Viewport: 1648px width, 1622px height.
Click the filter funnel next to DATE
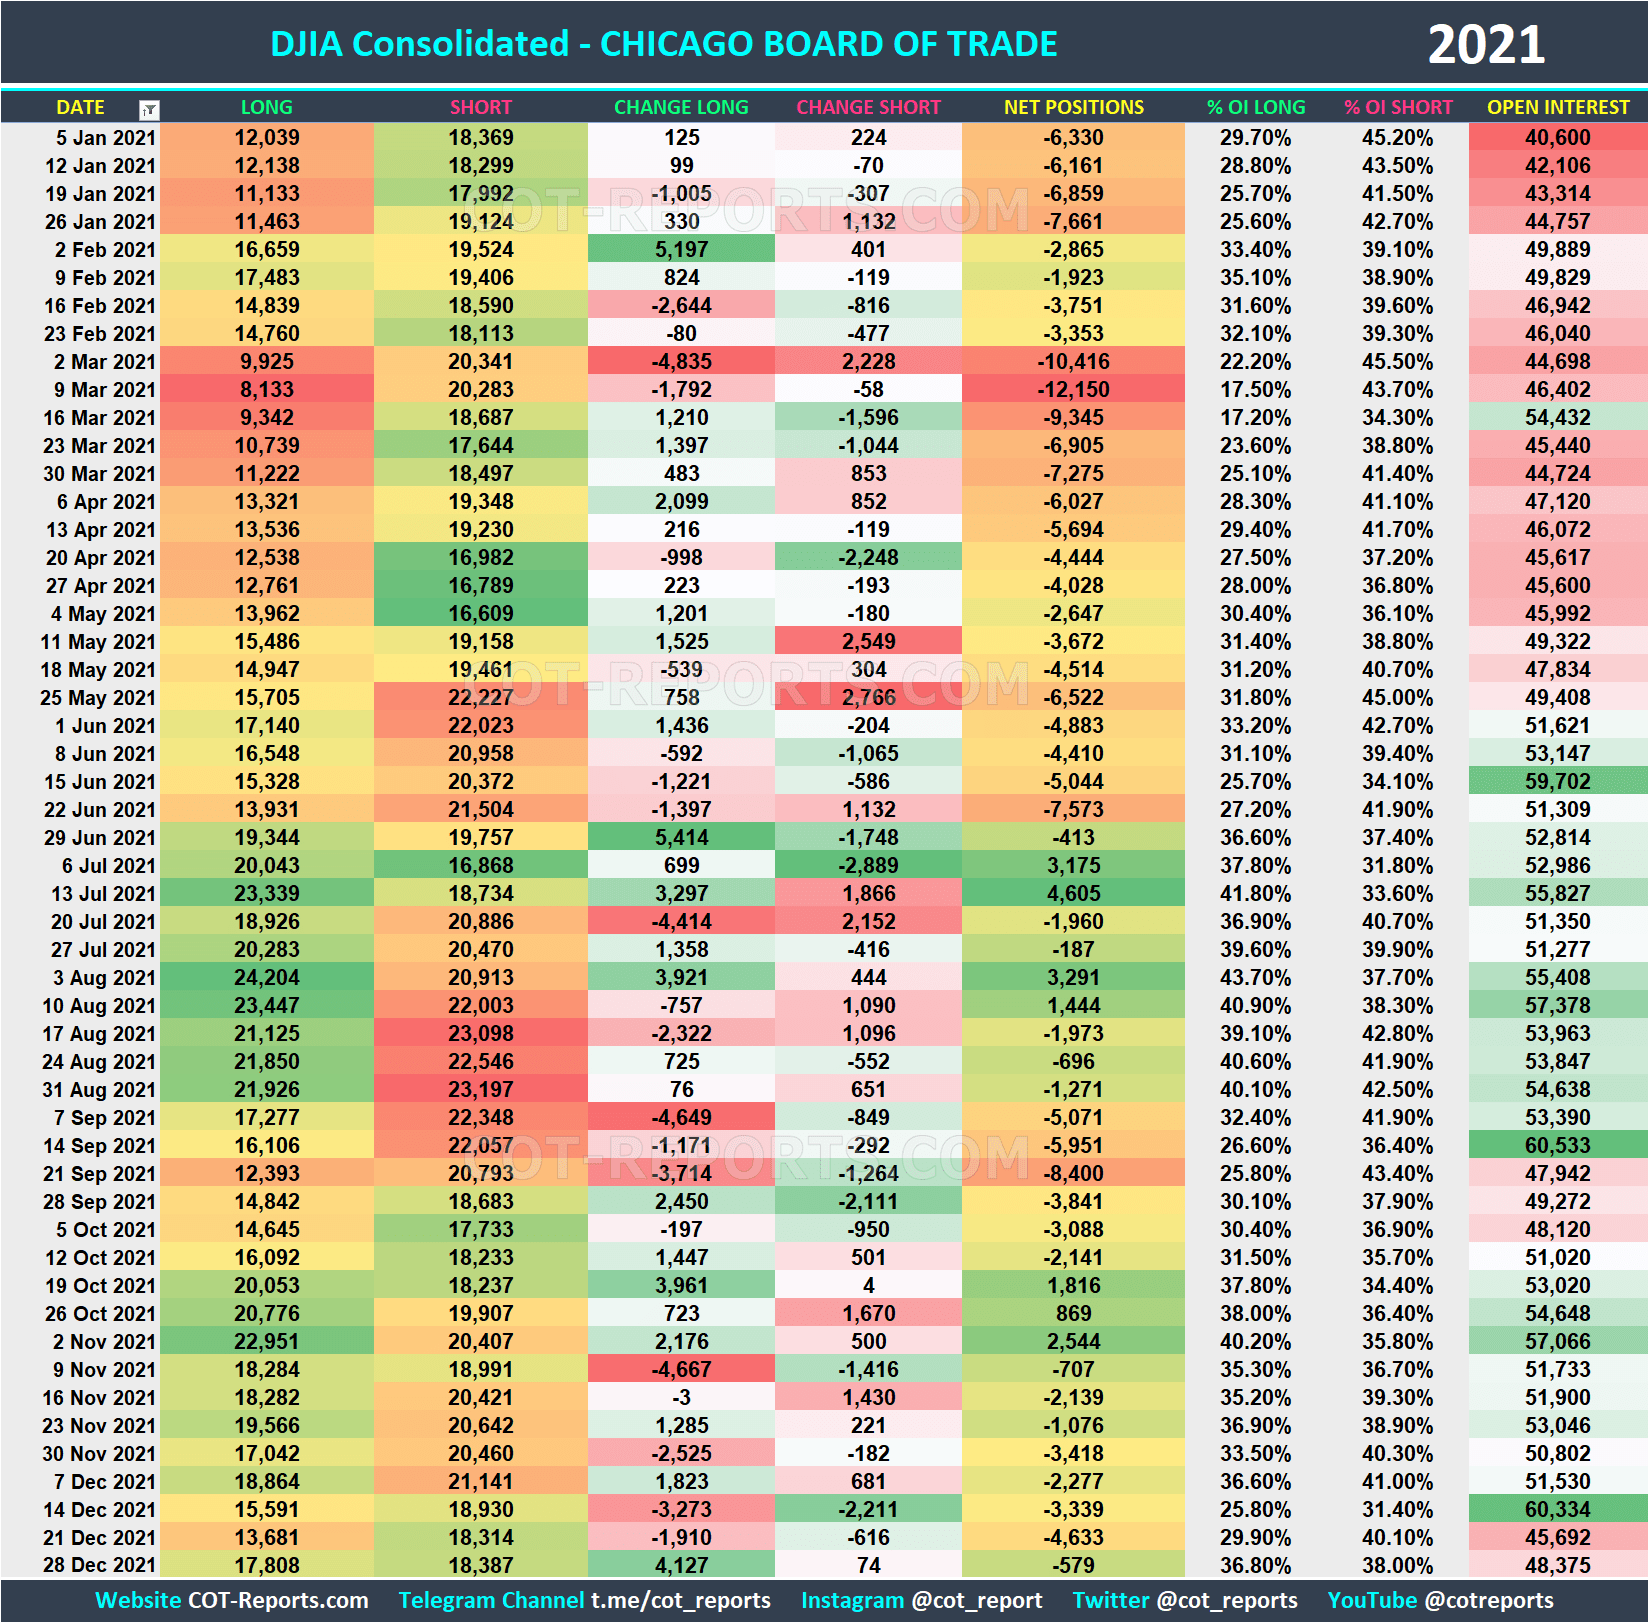[148, 108]
